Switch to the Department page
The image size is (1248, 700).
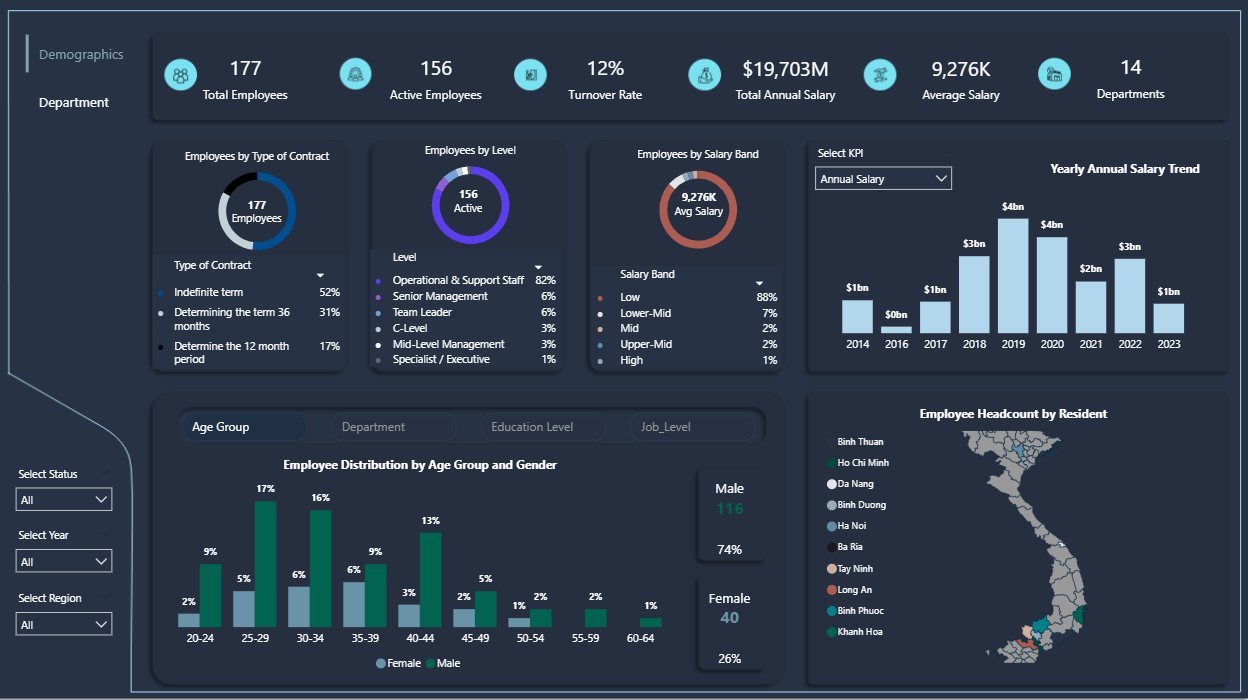click(x=76, y=102)
